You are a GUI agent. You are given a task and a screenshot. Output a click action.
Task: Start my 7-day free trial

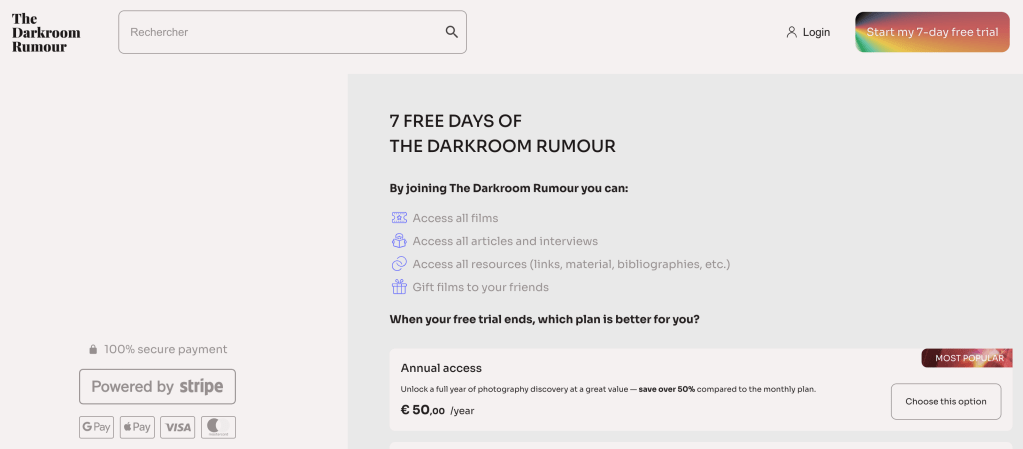coord(932,32)
